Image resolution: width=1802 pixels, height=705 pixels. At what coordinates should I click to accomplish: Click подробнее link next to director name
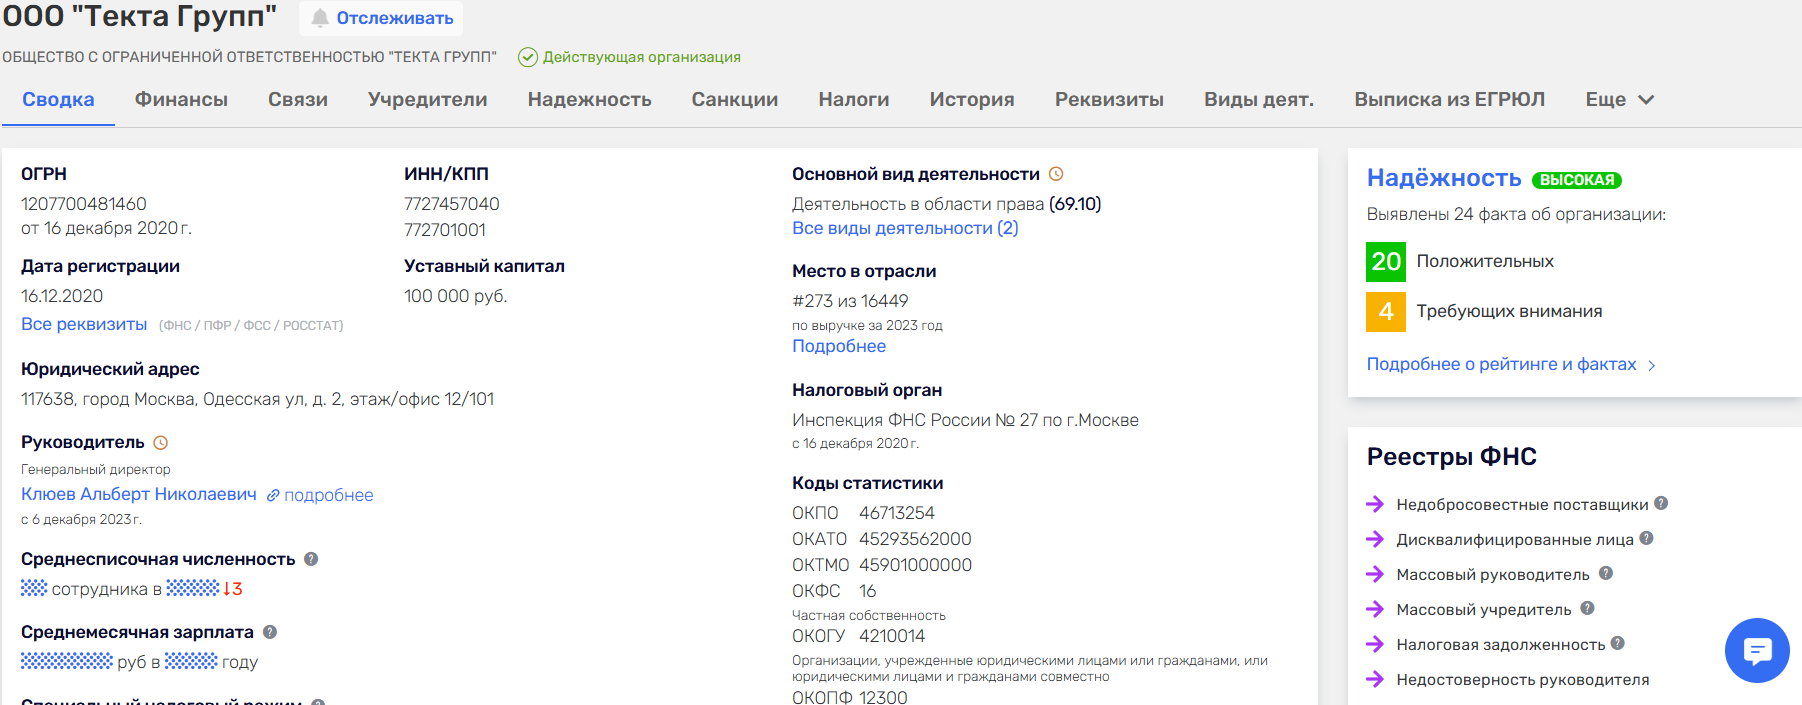[328, 495]
